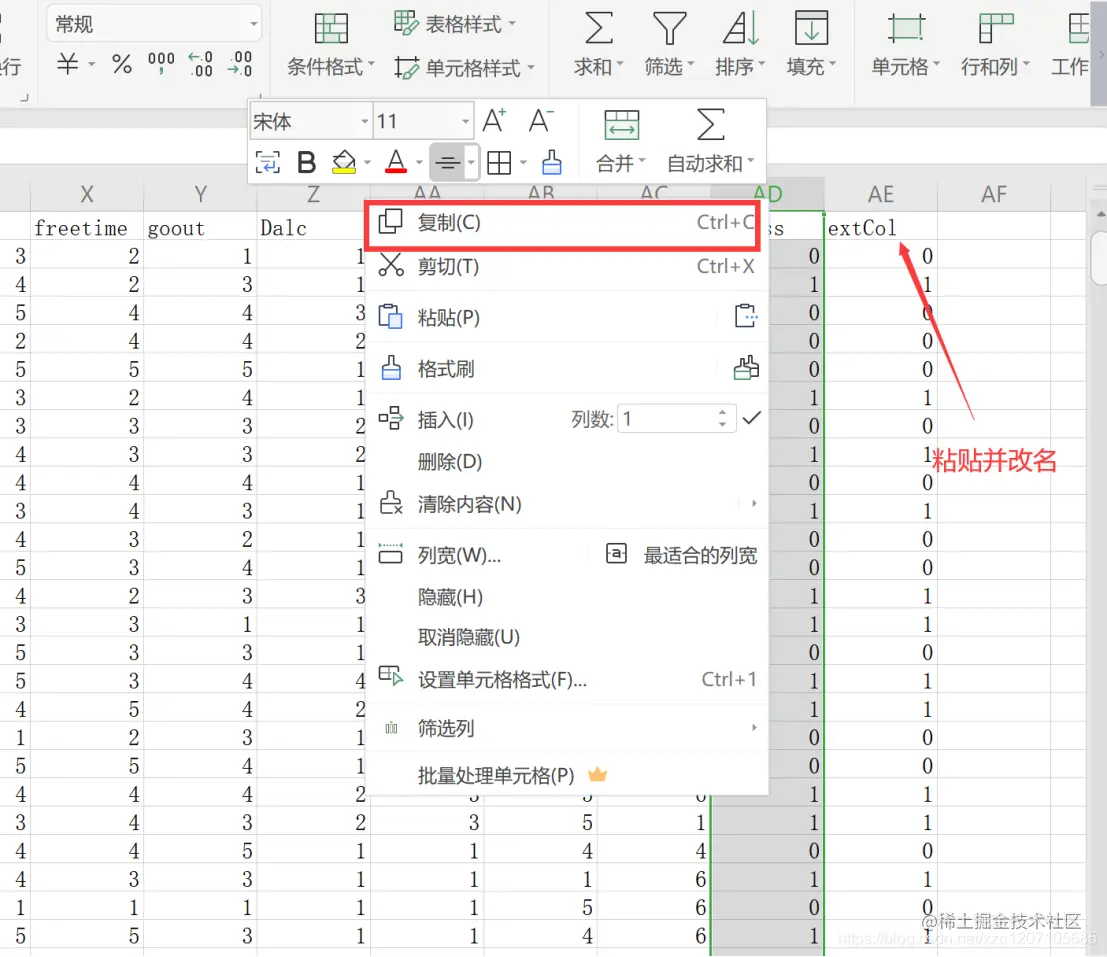Open conditional formatting (条件格式)
Viewport: 1107px width, 957px height.
click(330, 45)
